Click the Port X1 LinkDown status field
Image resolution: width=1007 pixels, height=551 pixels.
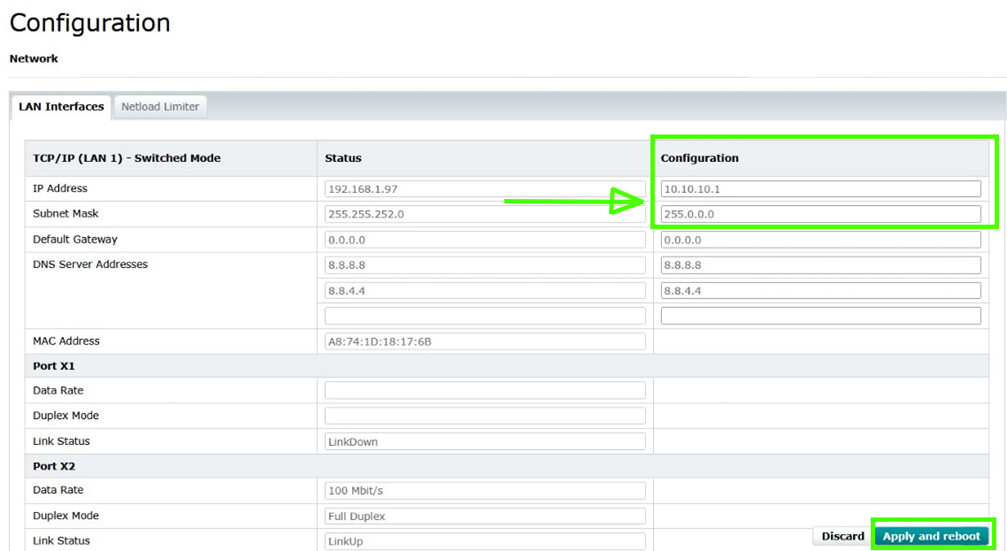[x=485, y=441]
